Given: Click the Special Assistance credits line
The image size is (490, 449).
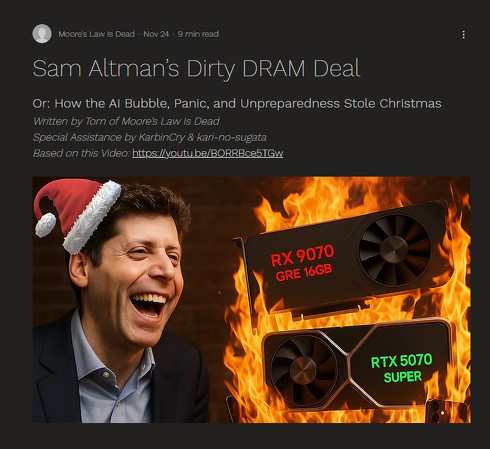Looking at the screenshot, I should tap(149, 137).
